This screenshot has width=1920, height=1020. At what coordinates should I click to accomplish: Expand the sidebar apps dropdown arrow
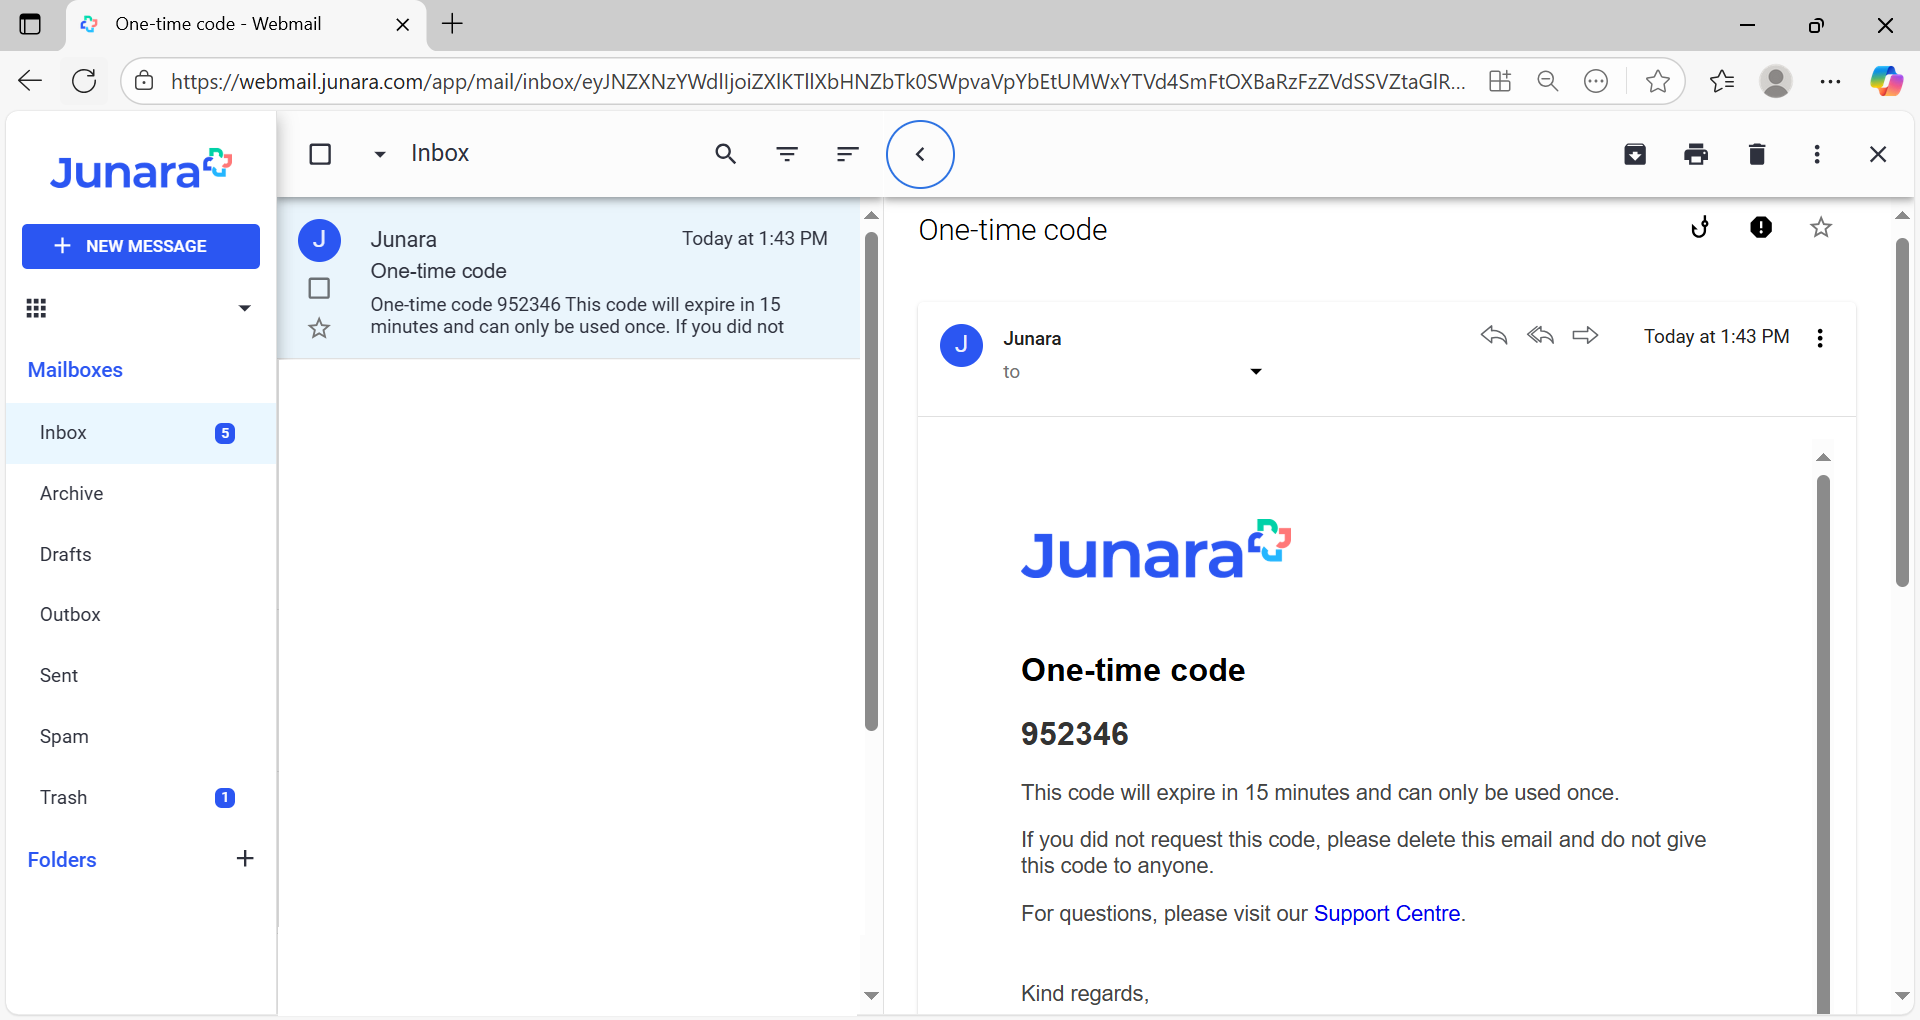click(245, 308)
